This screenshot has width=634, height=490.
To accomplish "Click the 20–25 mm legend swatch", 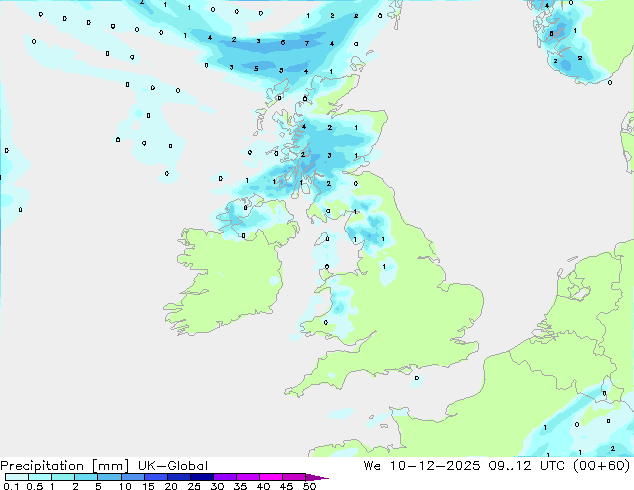I will tap(178, 477).
